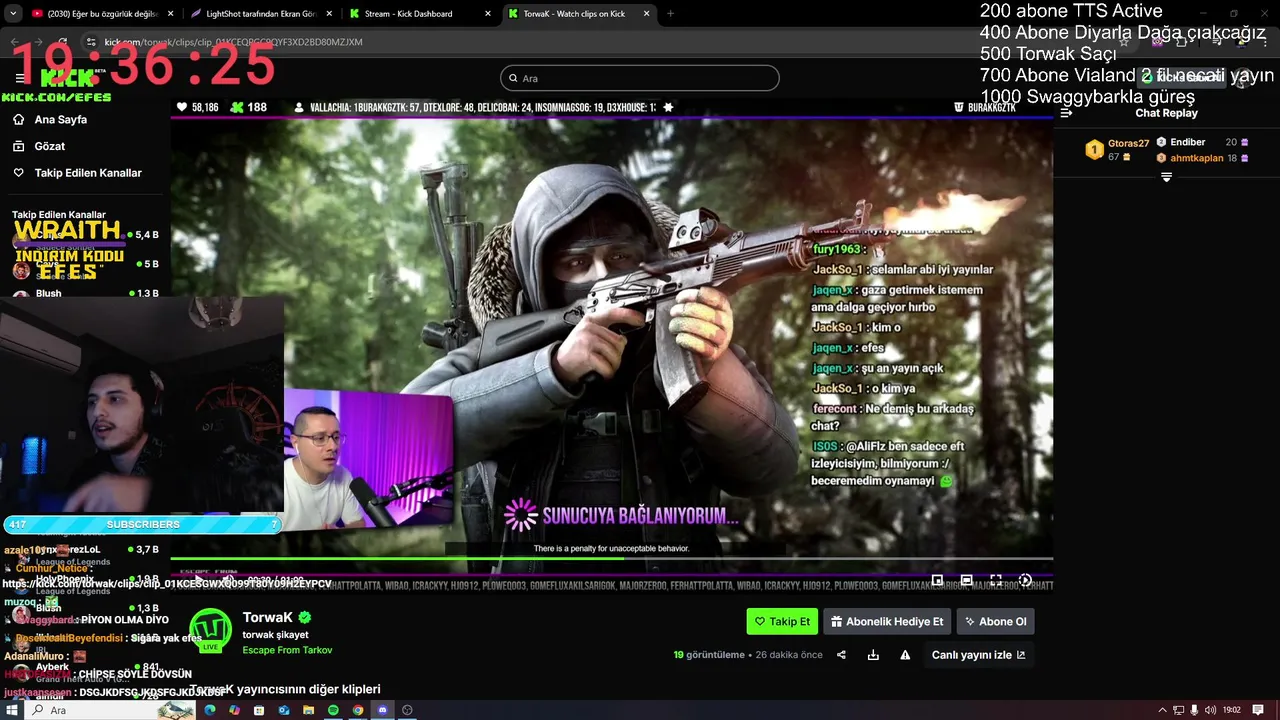Click the microphone icon in system tray
Viewport: 1280px width, 720px height.
pyautogui.click(x=1194, y=710)
